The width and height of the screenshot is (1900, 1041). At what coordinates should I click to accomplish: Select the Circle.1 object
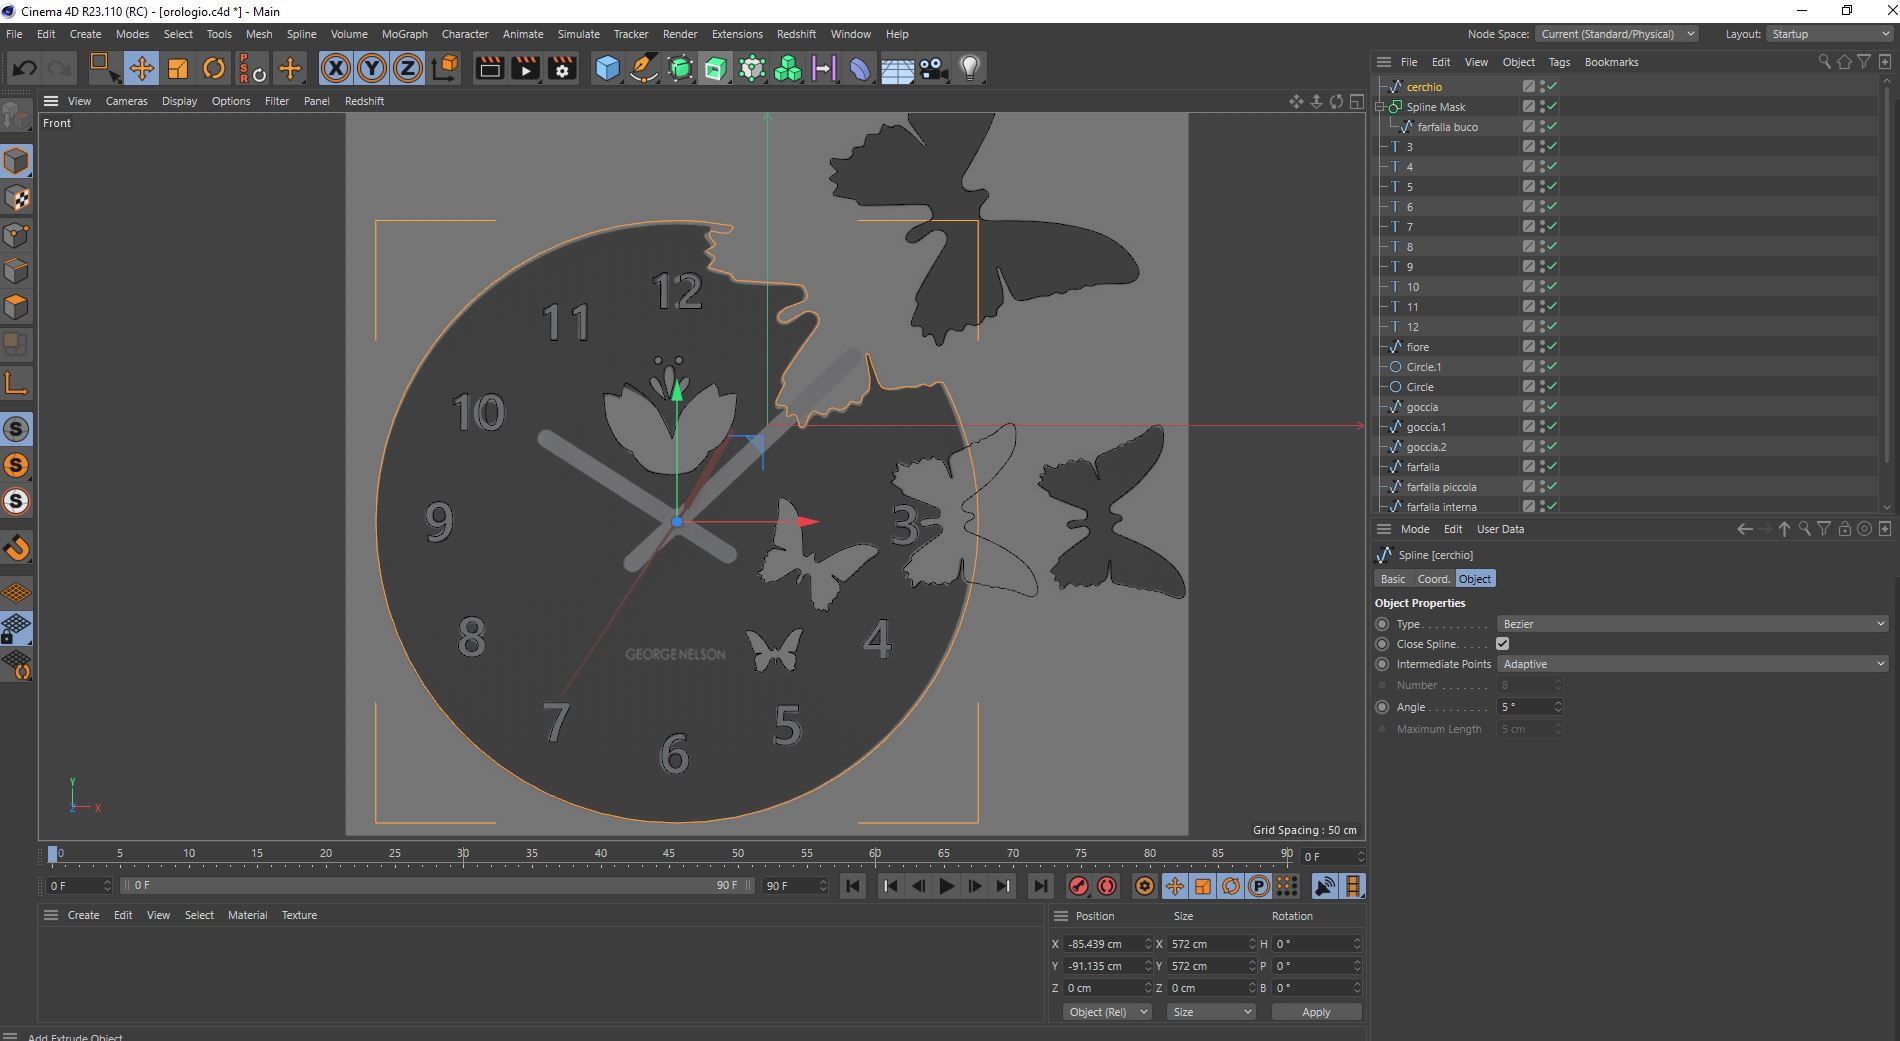tap(1423, 367)
